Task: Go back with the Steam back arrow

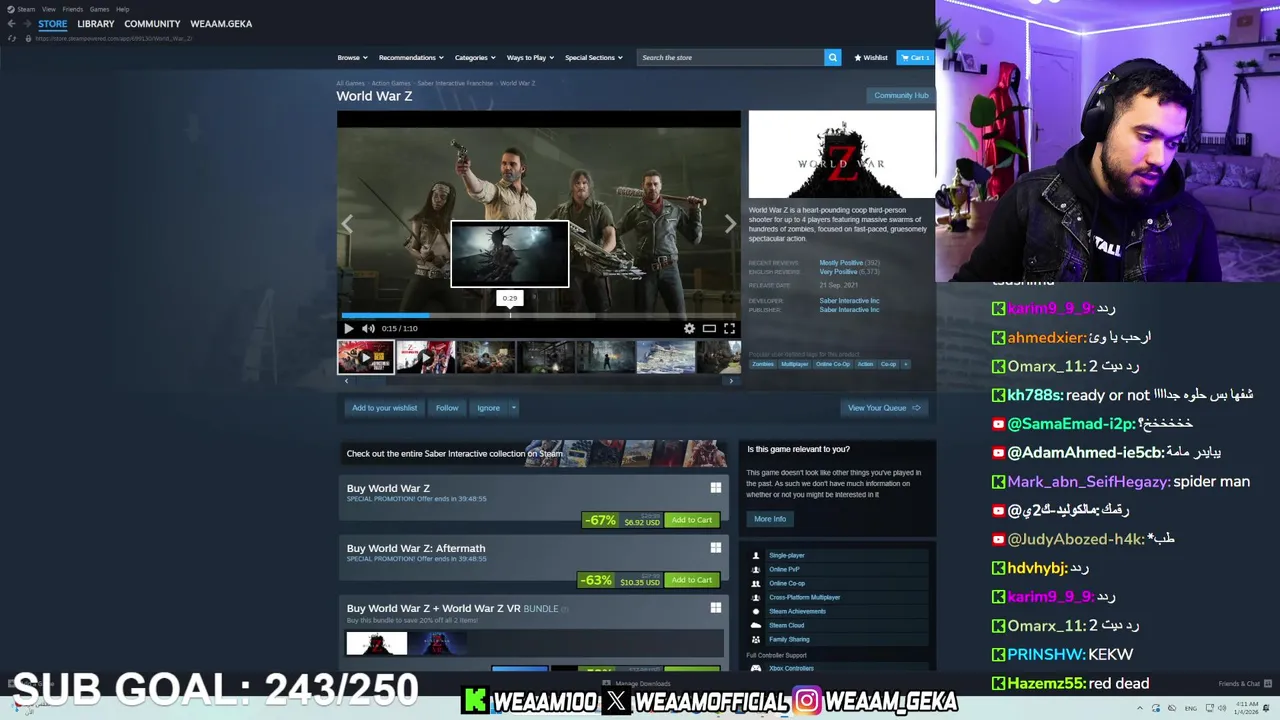Action: (x=11, y=24)
